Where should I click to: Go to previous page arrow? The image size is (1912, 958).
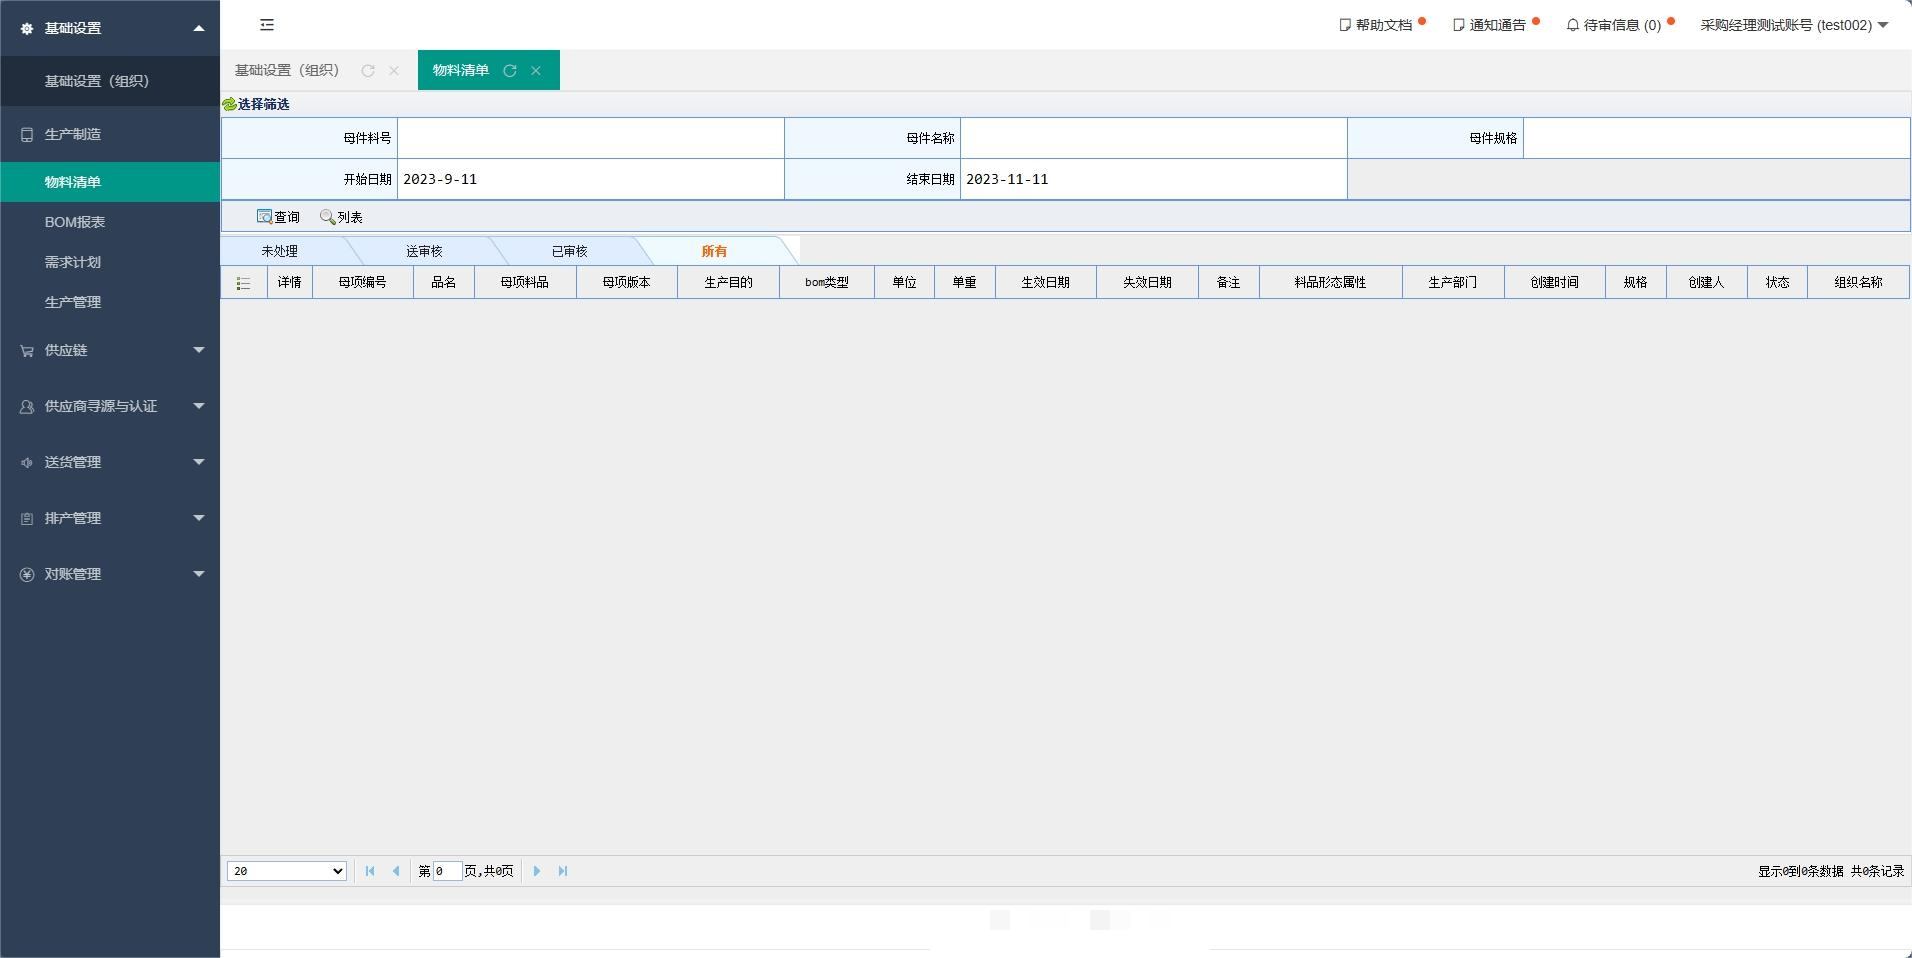pos(396,871)
